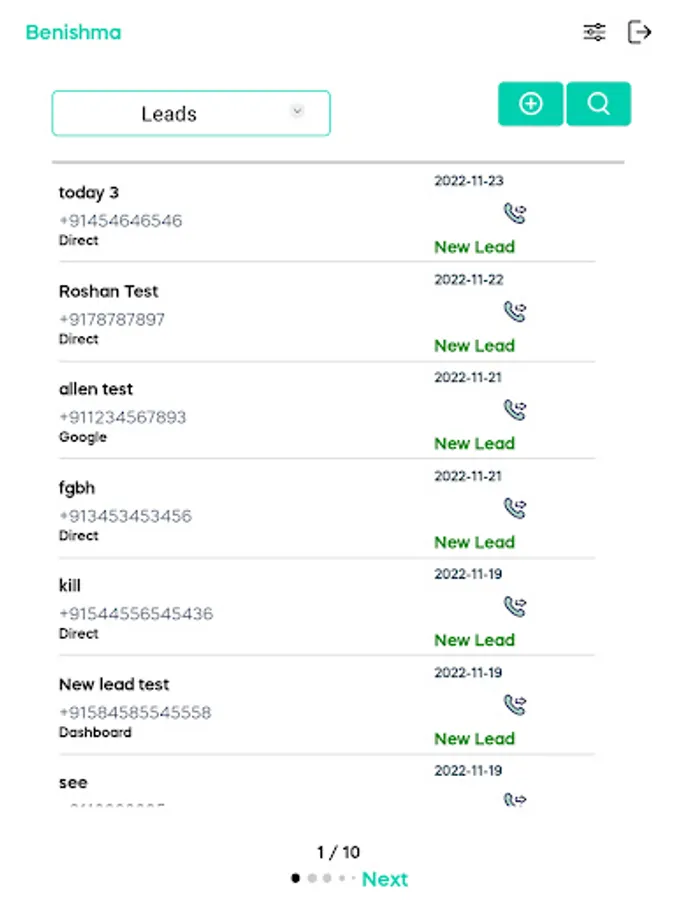The image size is (675, 900).
Task: Go to the Next page
Action: pyautogui.click(x=385, y=879)
